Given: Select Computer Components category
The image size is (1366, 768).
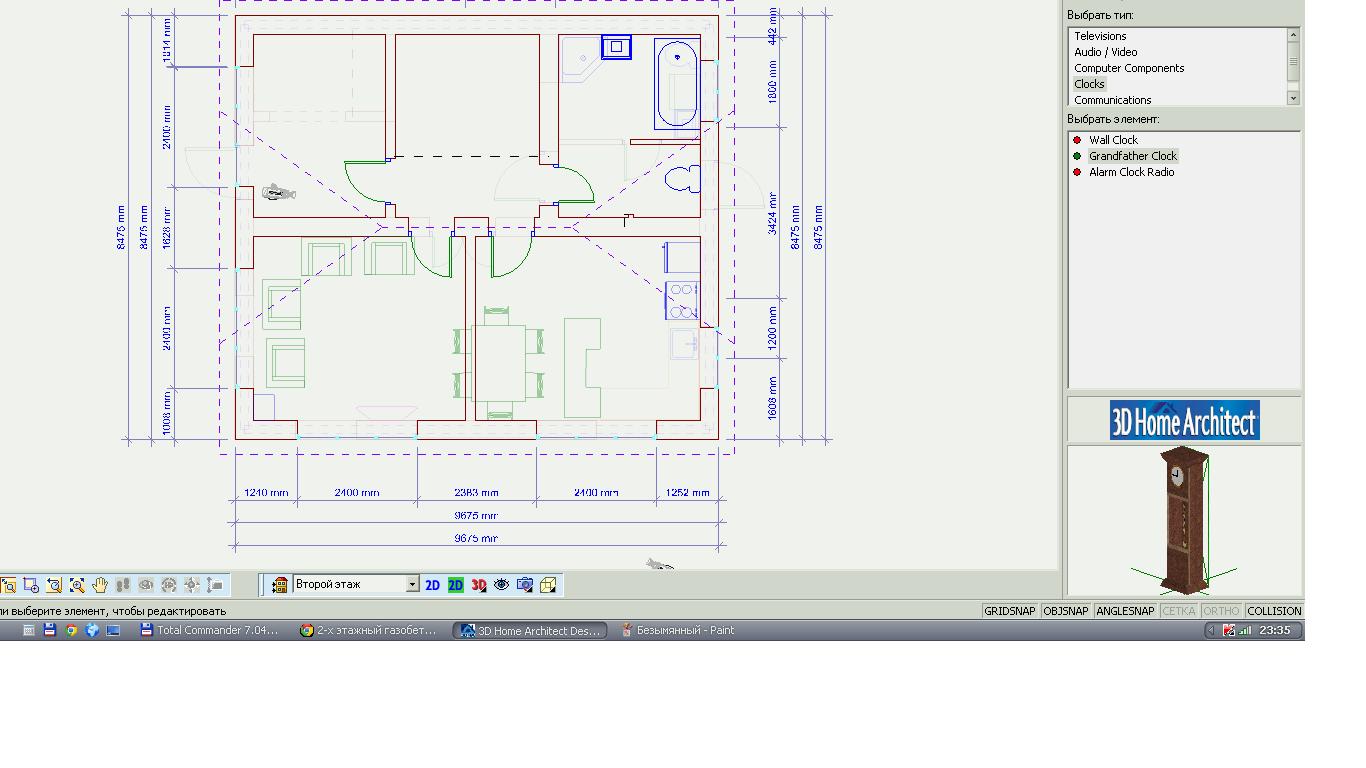Looking at the screenshot, I should pyautogui.click(x=1129, y=68).
